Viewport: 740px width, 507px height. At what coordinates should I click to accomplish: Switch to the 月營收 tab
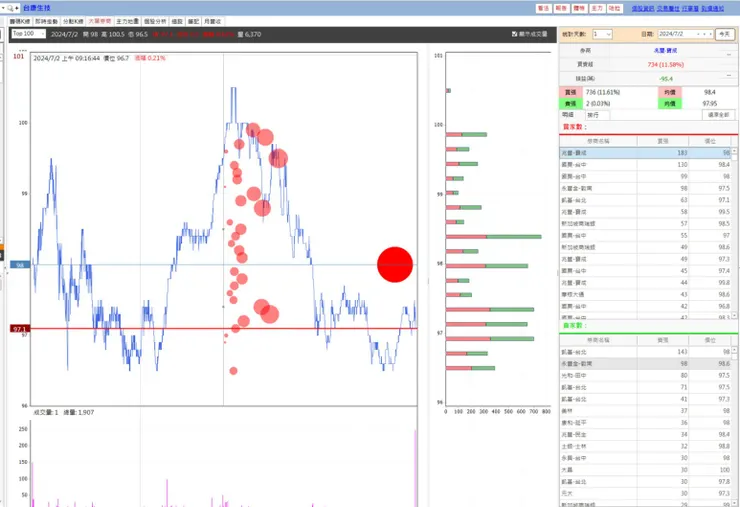[x=212, y=21]
